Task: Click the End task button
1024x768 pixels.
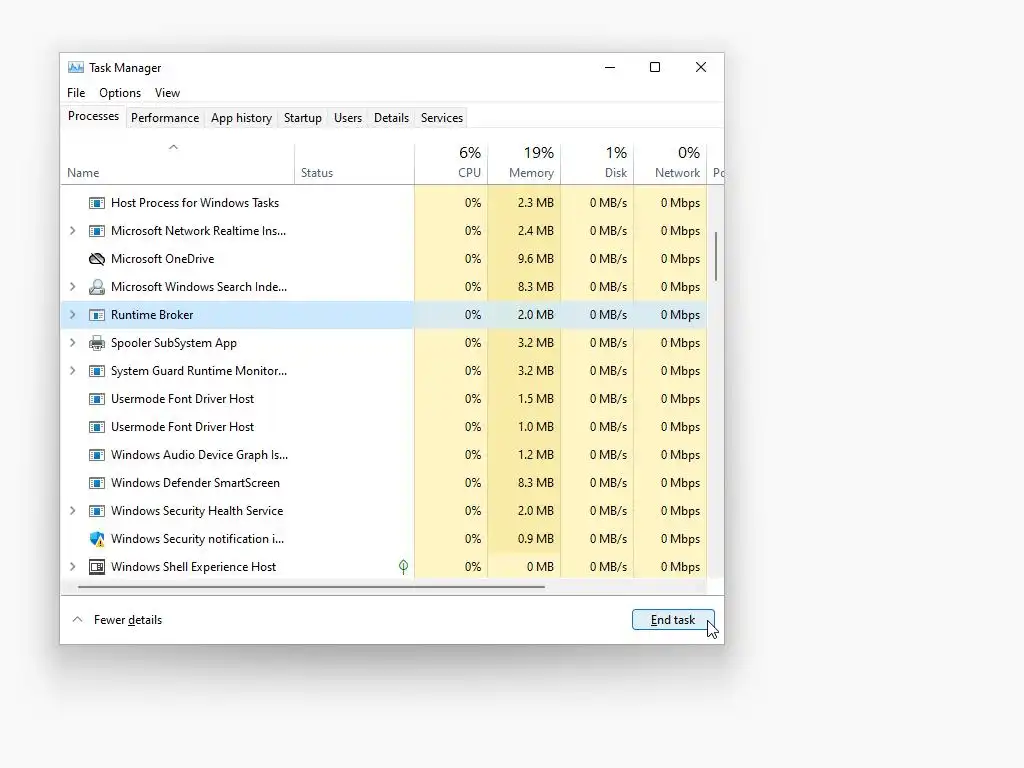Action: [673, 620]
